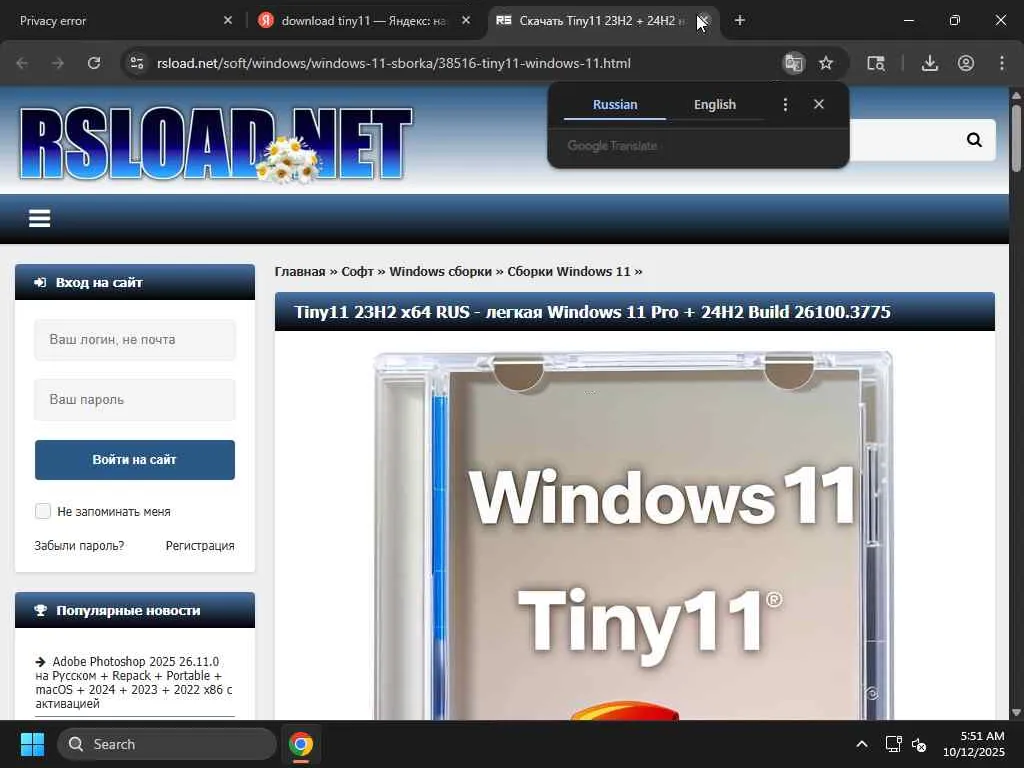Close the Privacy error tab
The width and height of the screenshot is (1024, 768).
[x=228, y=21]
